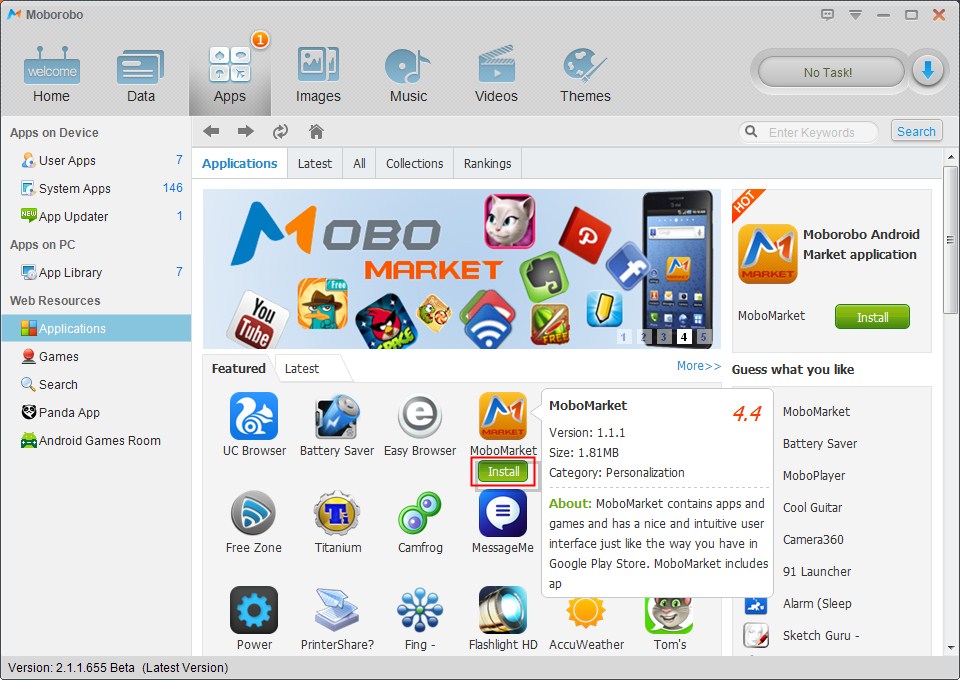Open the Themes section
The image size is (960, 680).
[585, 75]
